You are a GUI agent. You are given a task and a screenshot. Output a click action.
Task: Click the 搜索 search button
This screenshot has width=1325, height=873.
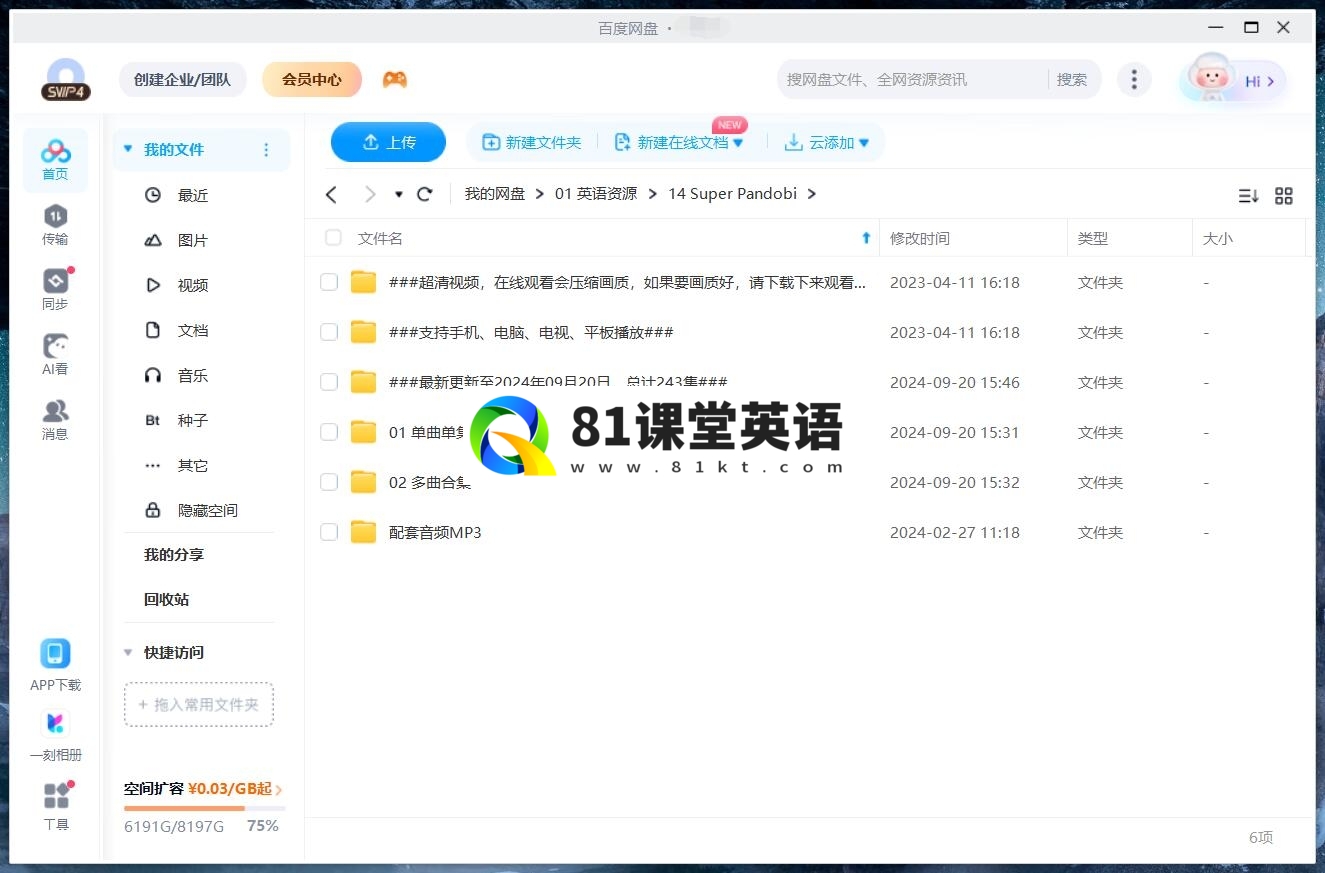coord(1072,79)
